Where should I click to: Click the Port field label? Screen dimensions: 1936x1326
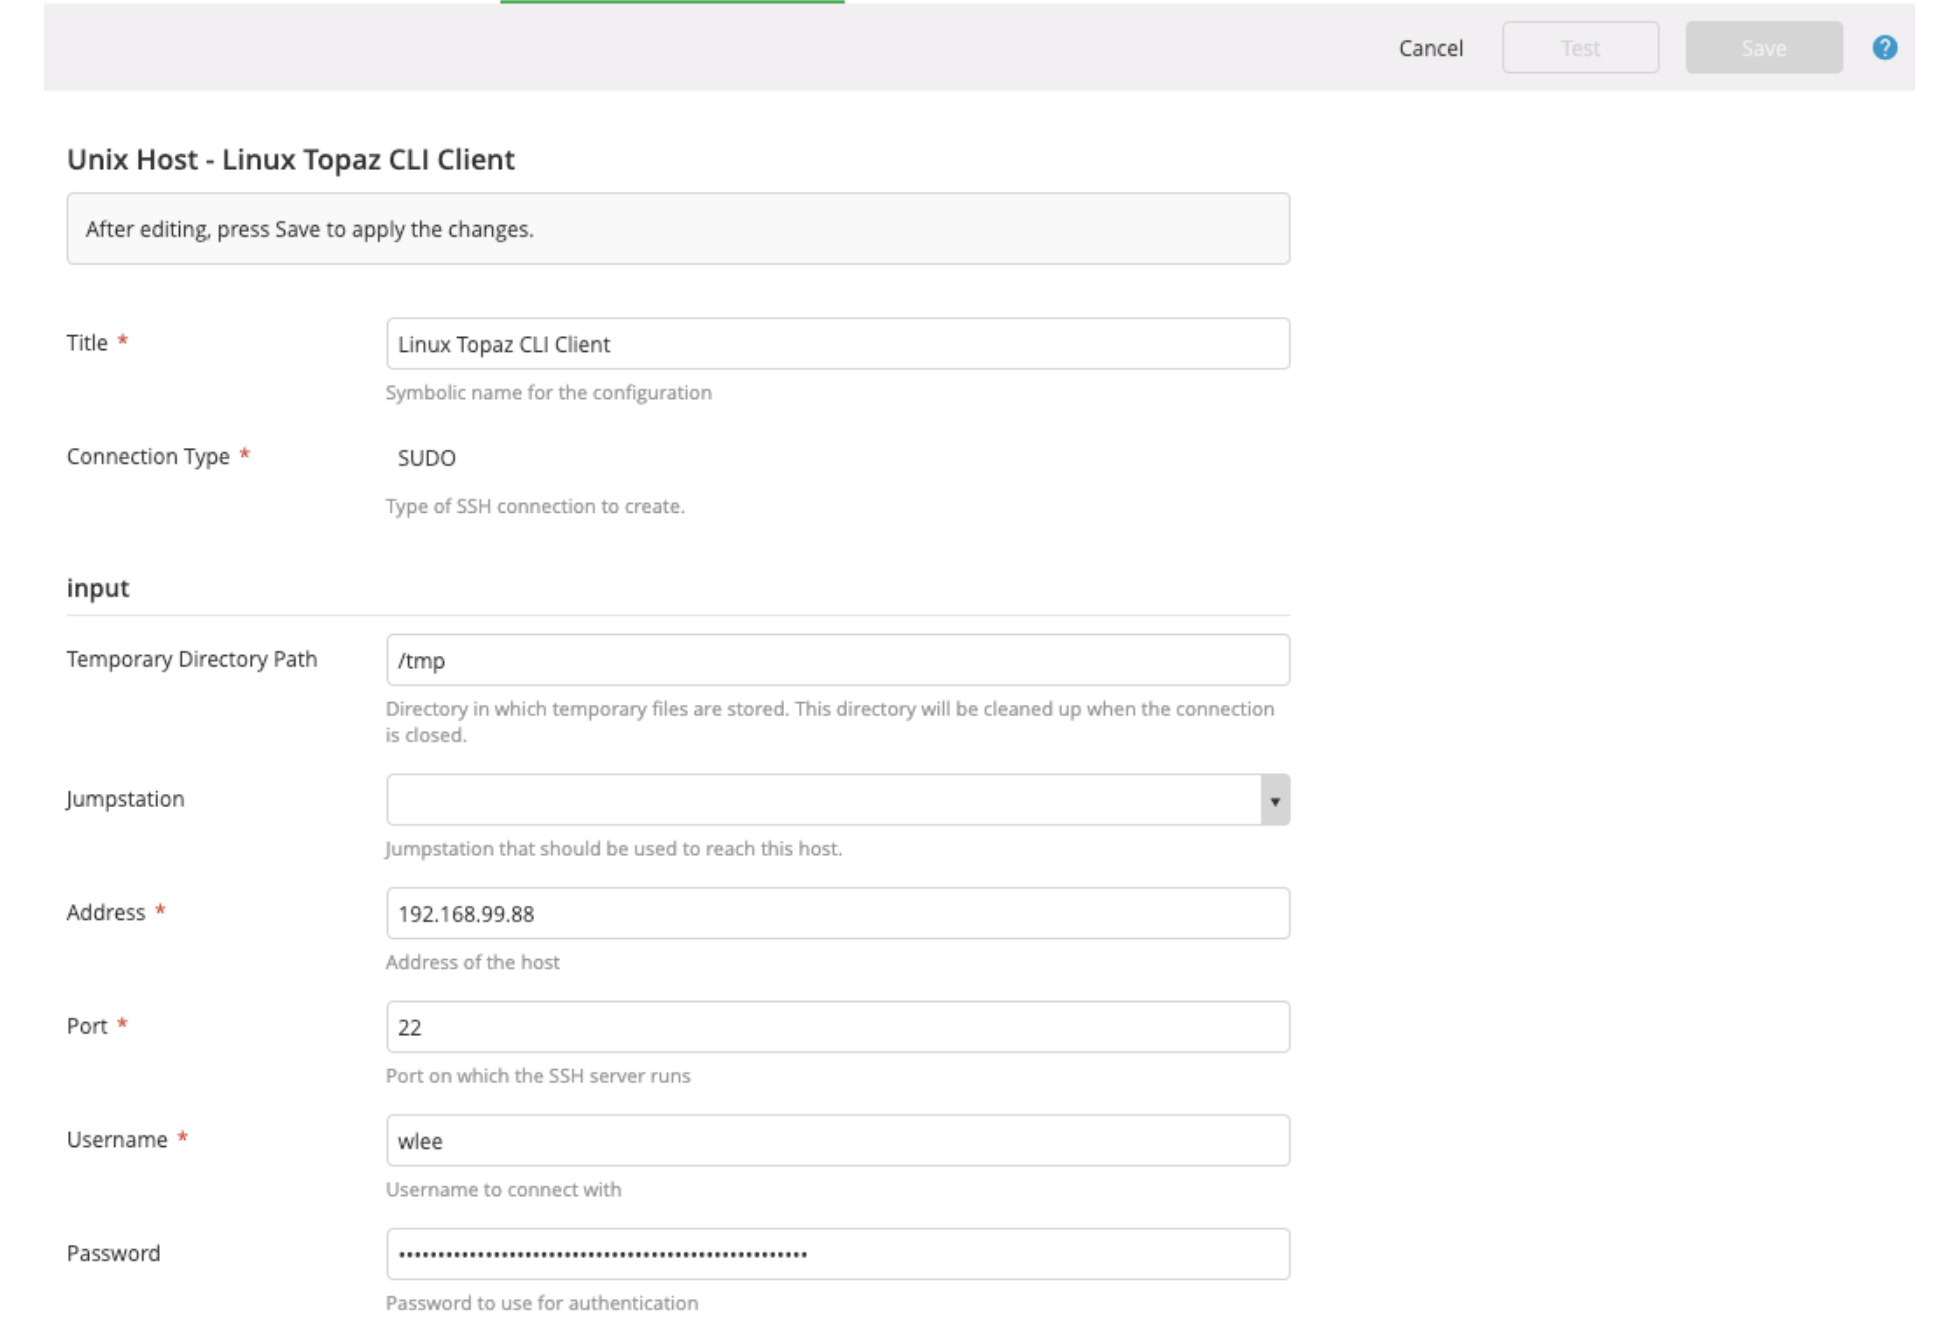[x=87, y=1026]
